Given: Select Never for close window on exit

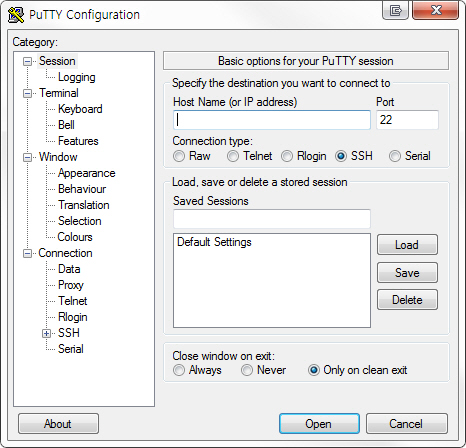Looking at the screenshot, I should [x=247, y=370].
